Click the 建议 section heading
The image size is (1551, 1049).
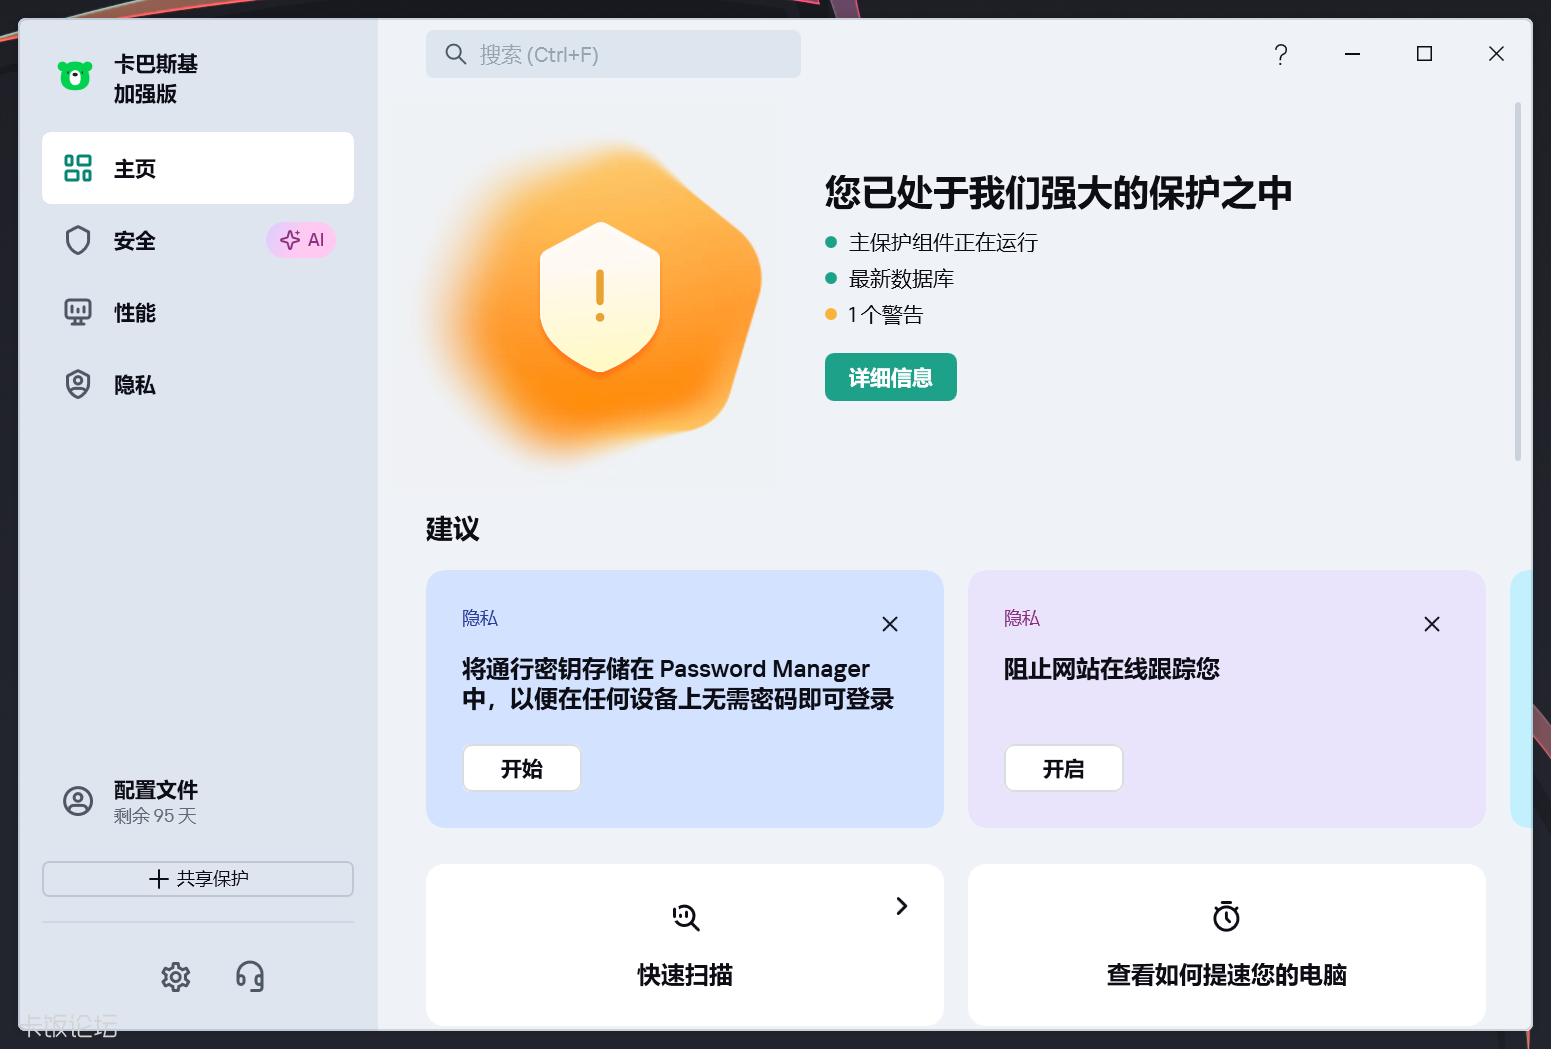(452, 528)
